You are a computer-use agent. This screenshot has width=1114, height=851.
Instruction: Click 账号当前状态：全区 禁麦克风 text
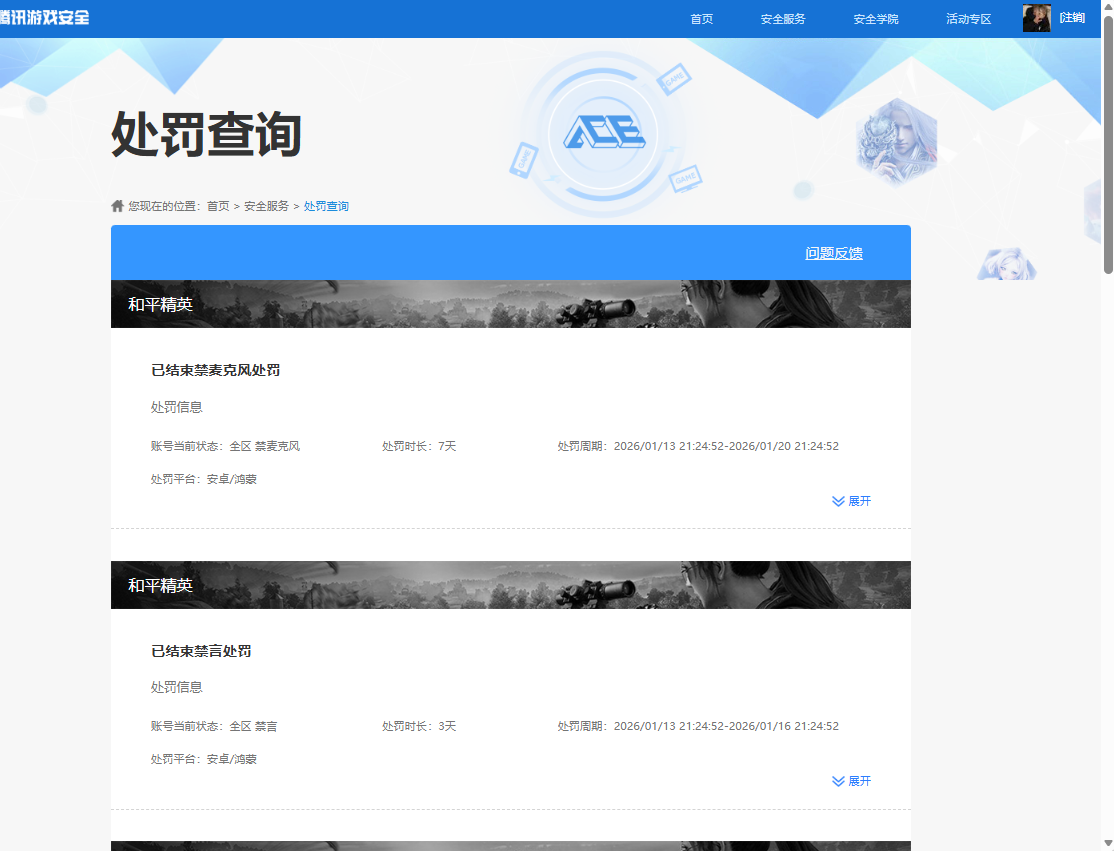click(x=225, y=446)
